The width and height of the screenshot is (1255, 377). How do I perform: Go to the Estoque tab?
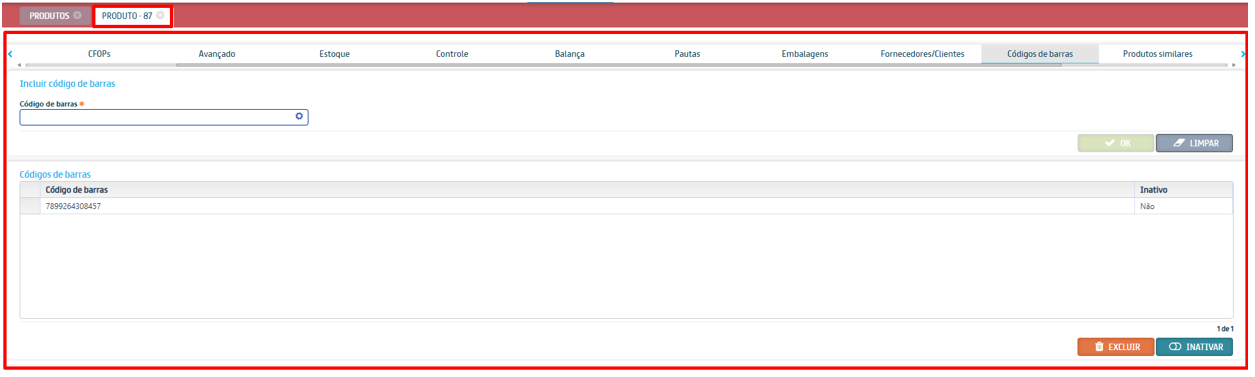point(334,54)
